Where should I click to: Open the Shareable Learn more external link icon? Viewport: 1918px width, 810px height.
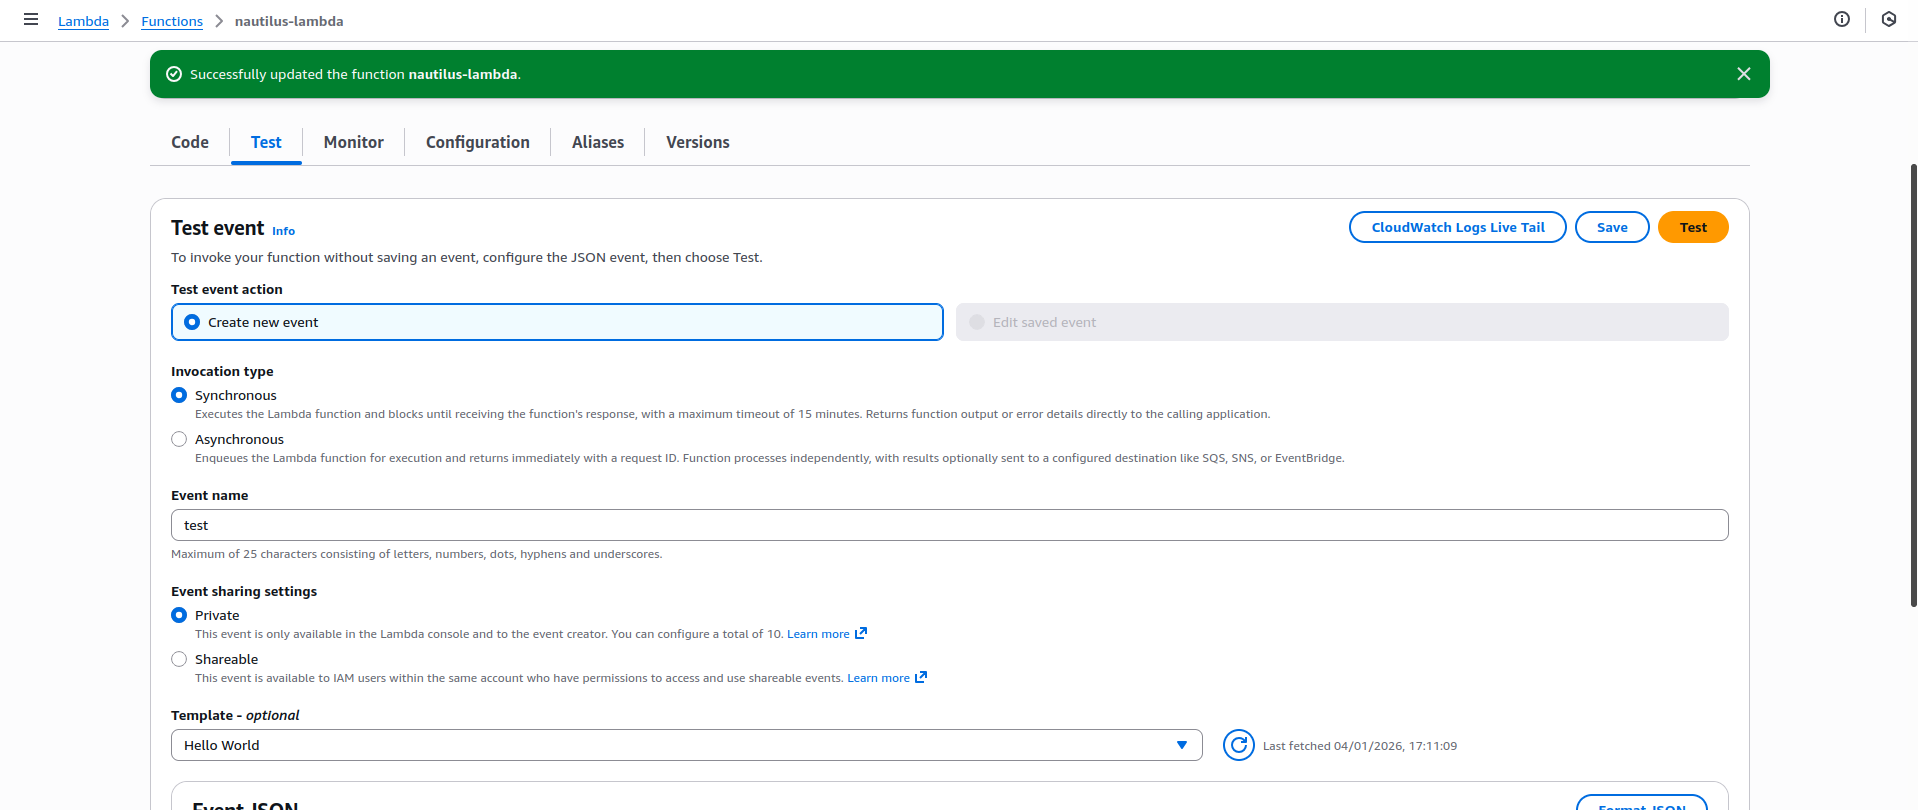921,677
